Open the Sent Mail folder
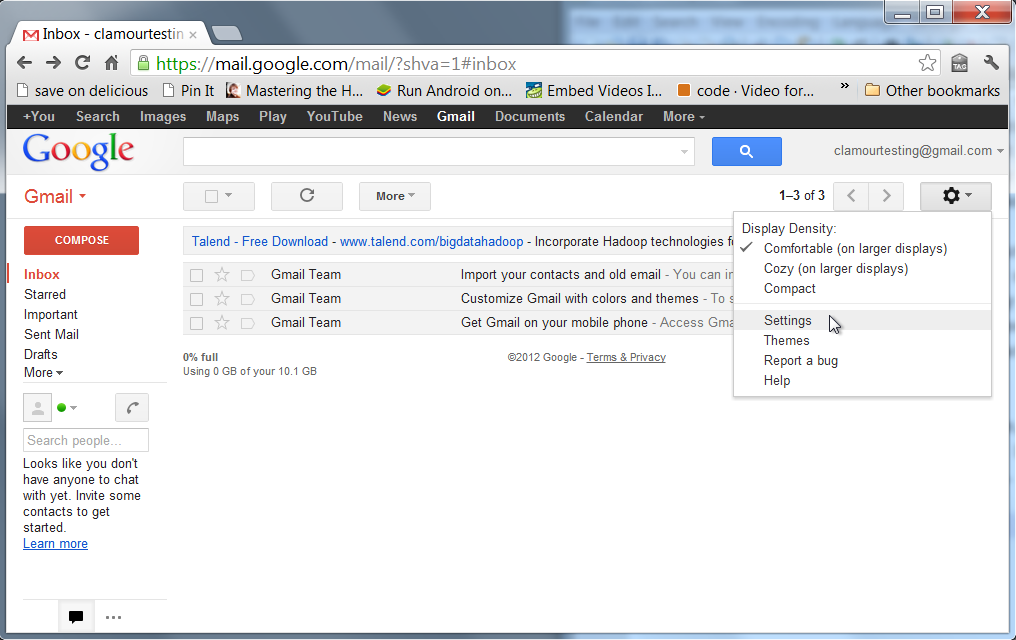 (x=51, y=335)
